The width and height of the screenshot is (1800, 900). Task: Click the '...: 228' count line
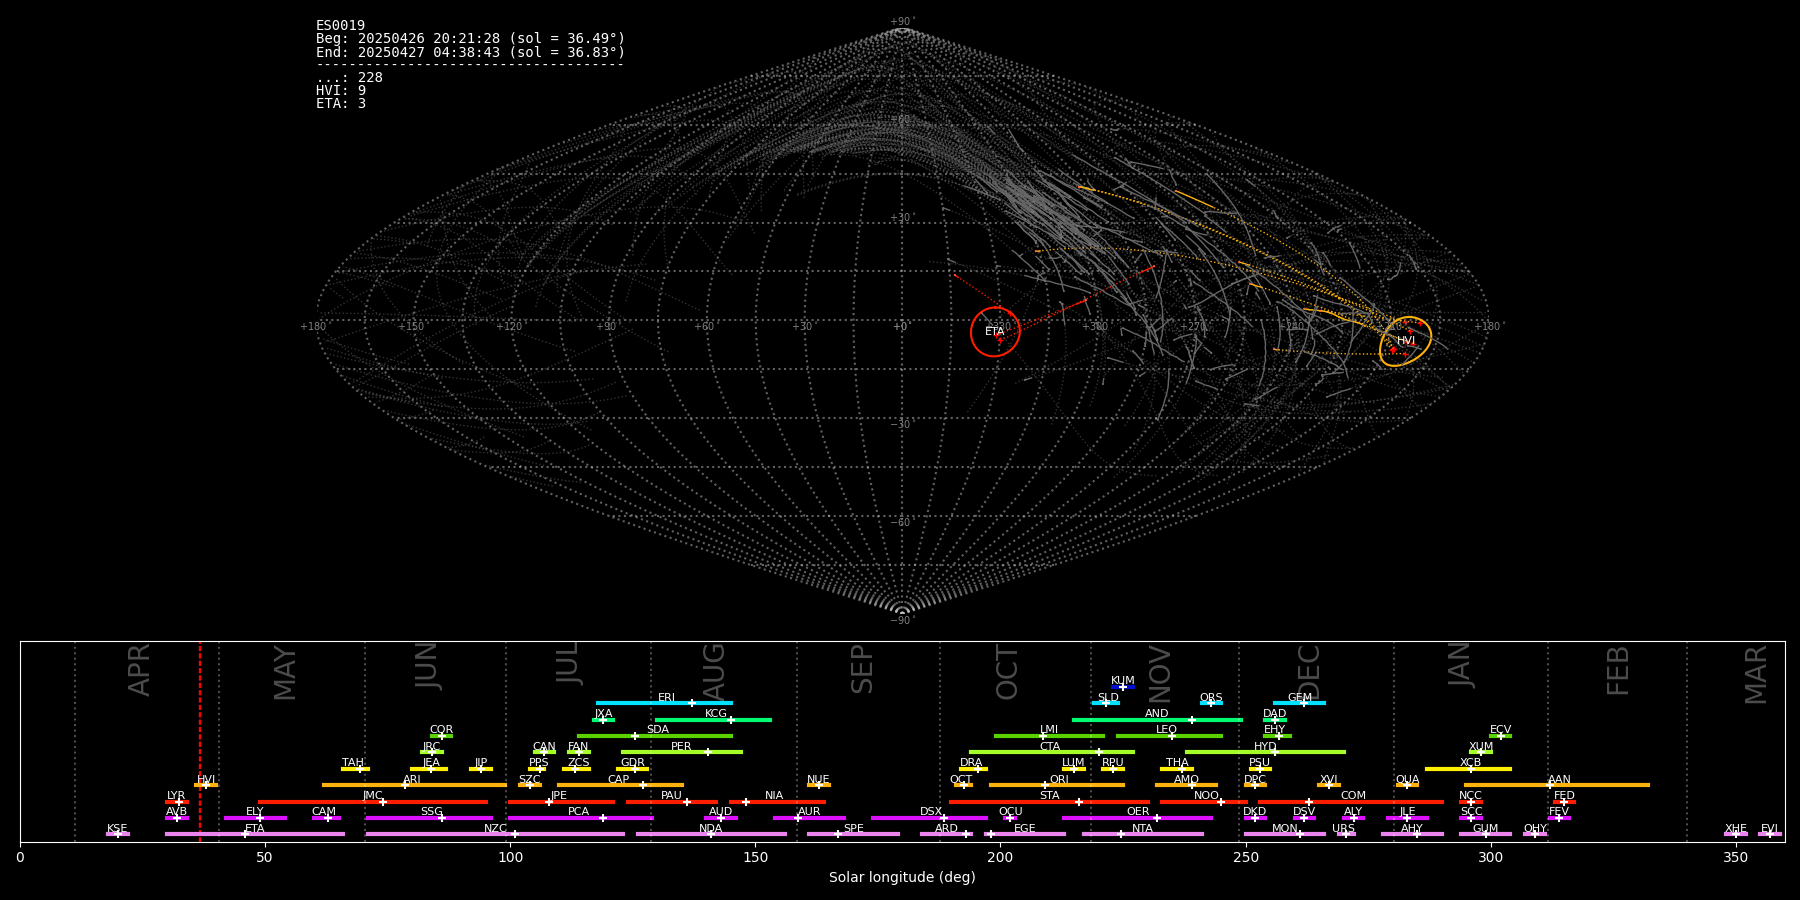349,78
